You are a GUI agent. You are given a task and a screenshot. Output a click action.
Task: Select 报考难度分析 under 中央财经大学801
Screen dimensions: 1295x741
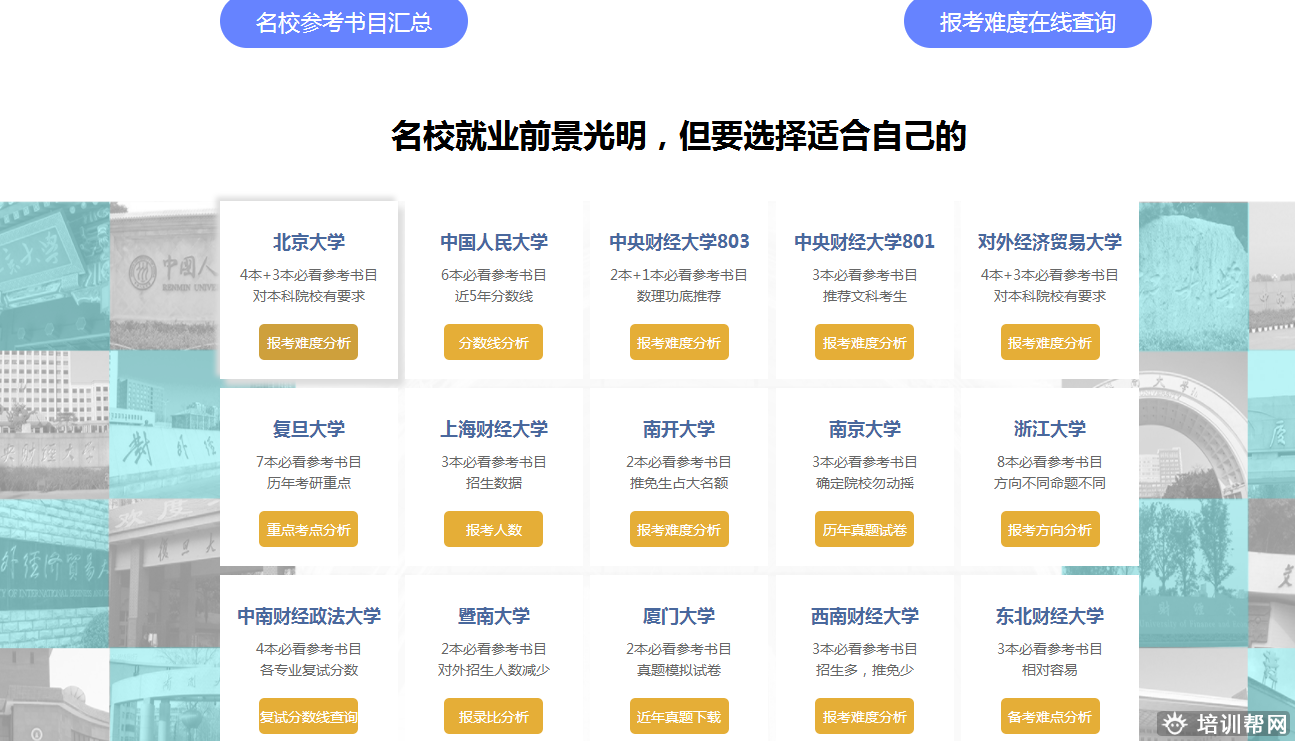864,342
